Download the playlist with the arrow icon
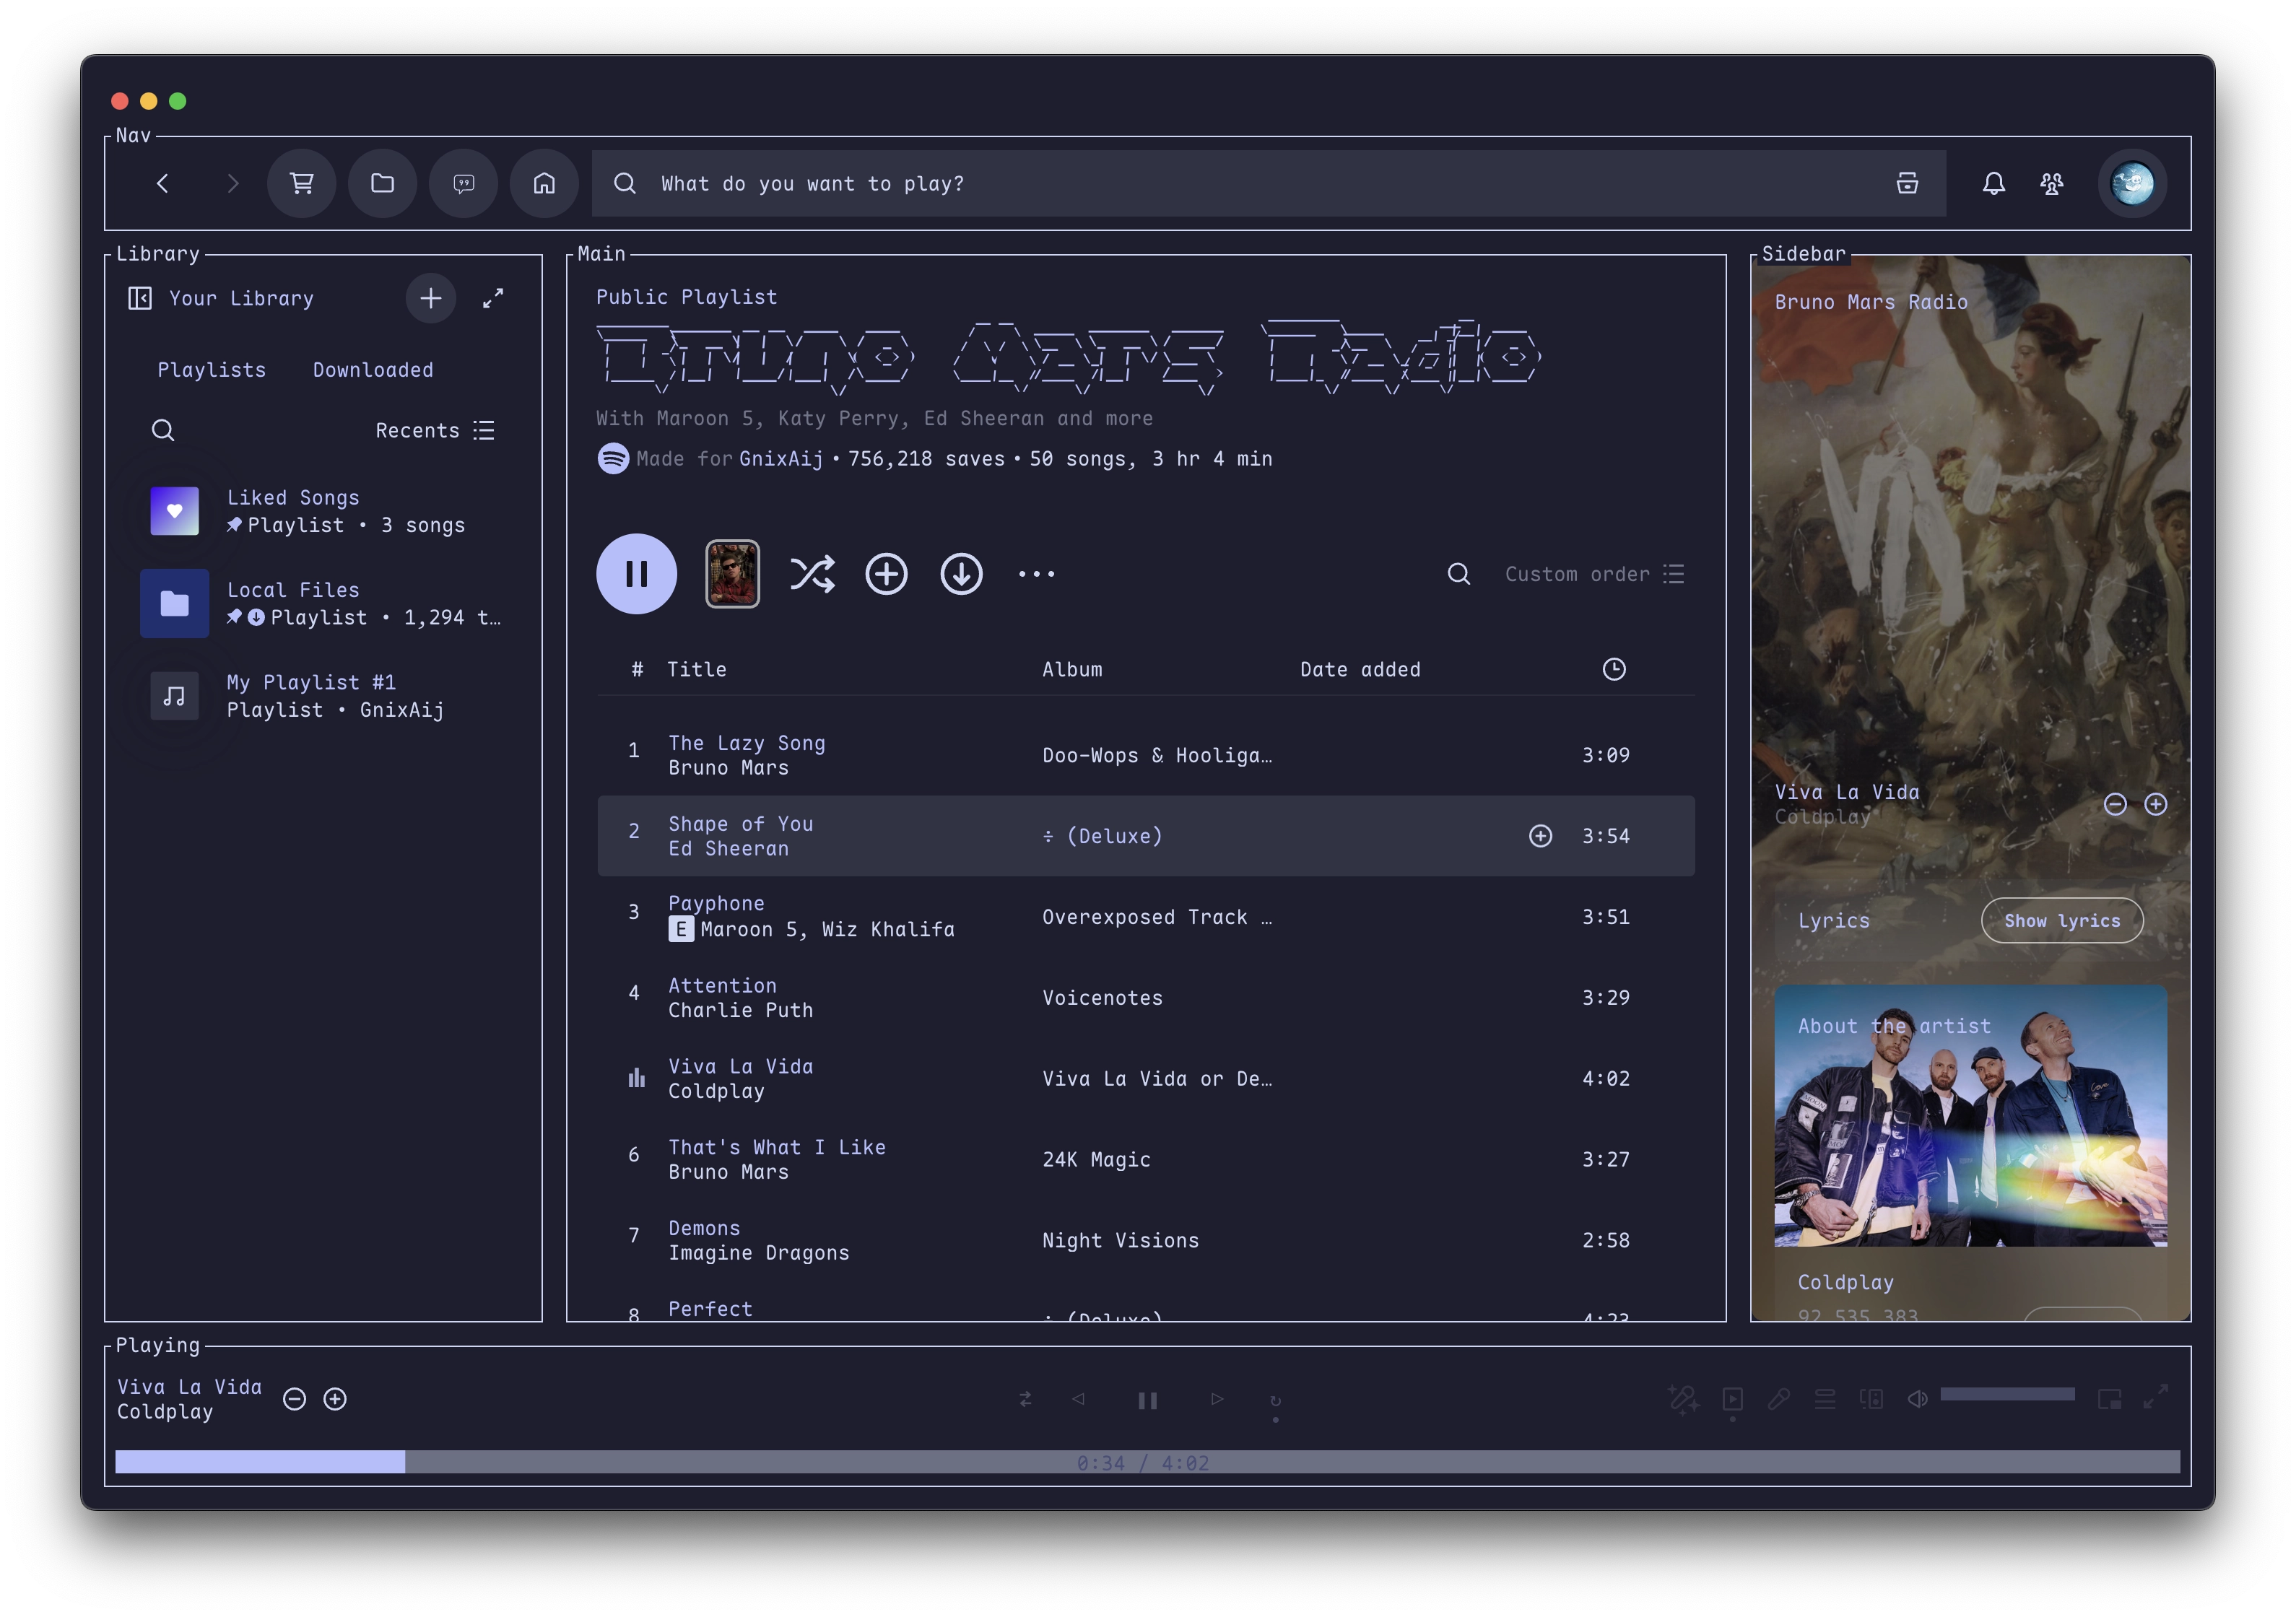 coord(961,574)
